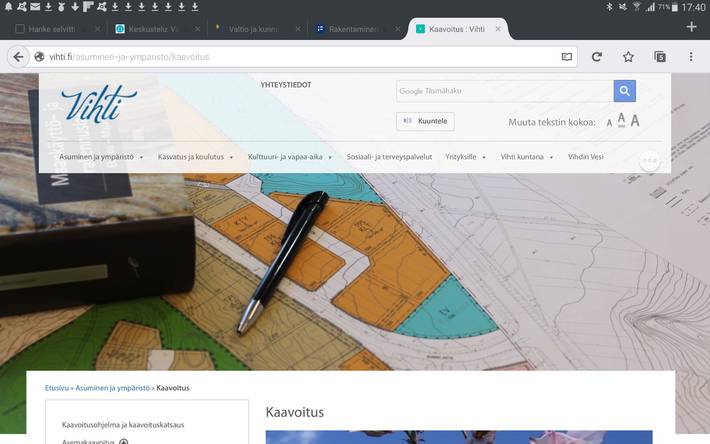Screen dimensions: 710x444
Task: Click the blue search magnifier button
Action: (624, 92)
